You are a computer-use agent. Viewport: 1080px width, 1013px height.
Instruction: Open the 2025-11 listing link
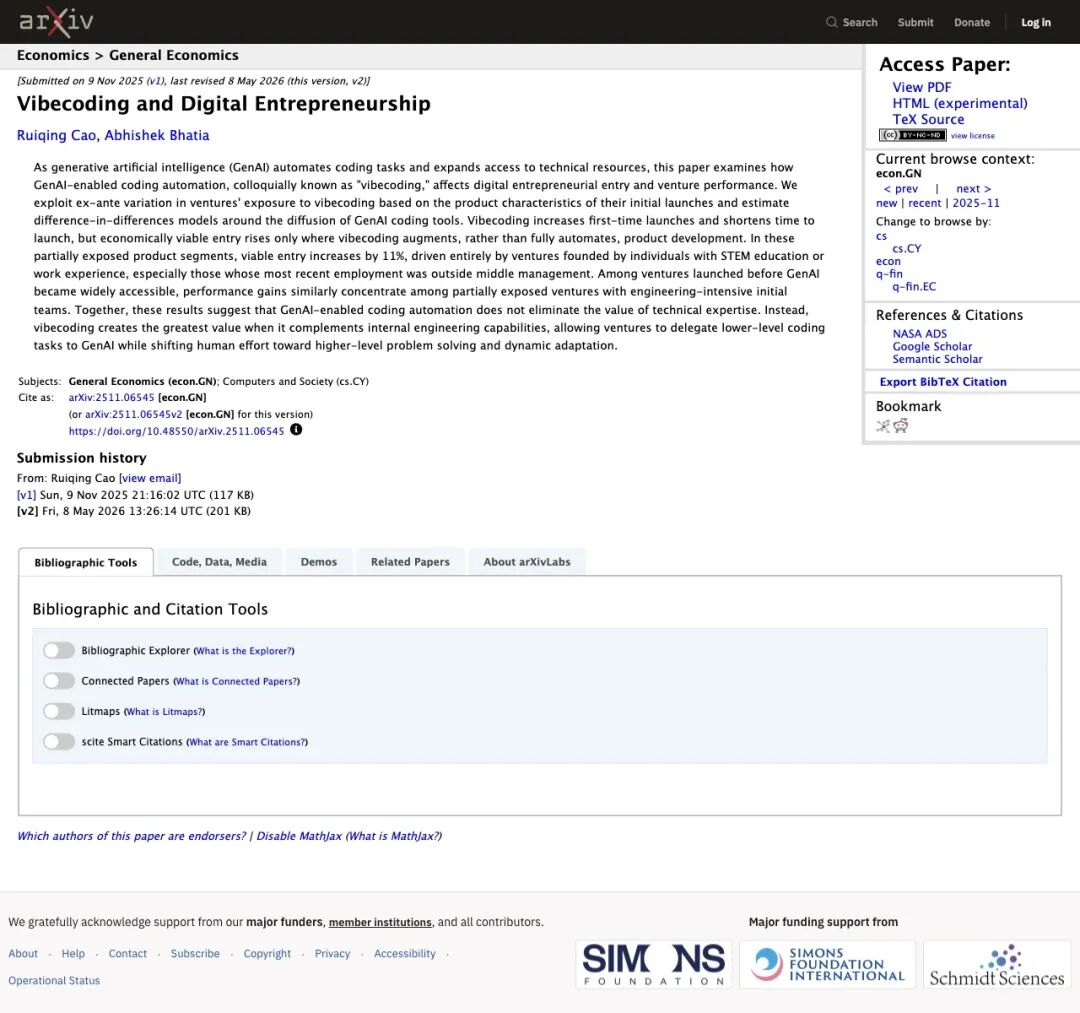(x=976, y=203)
